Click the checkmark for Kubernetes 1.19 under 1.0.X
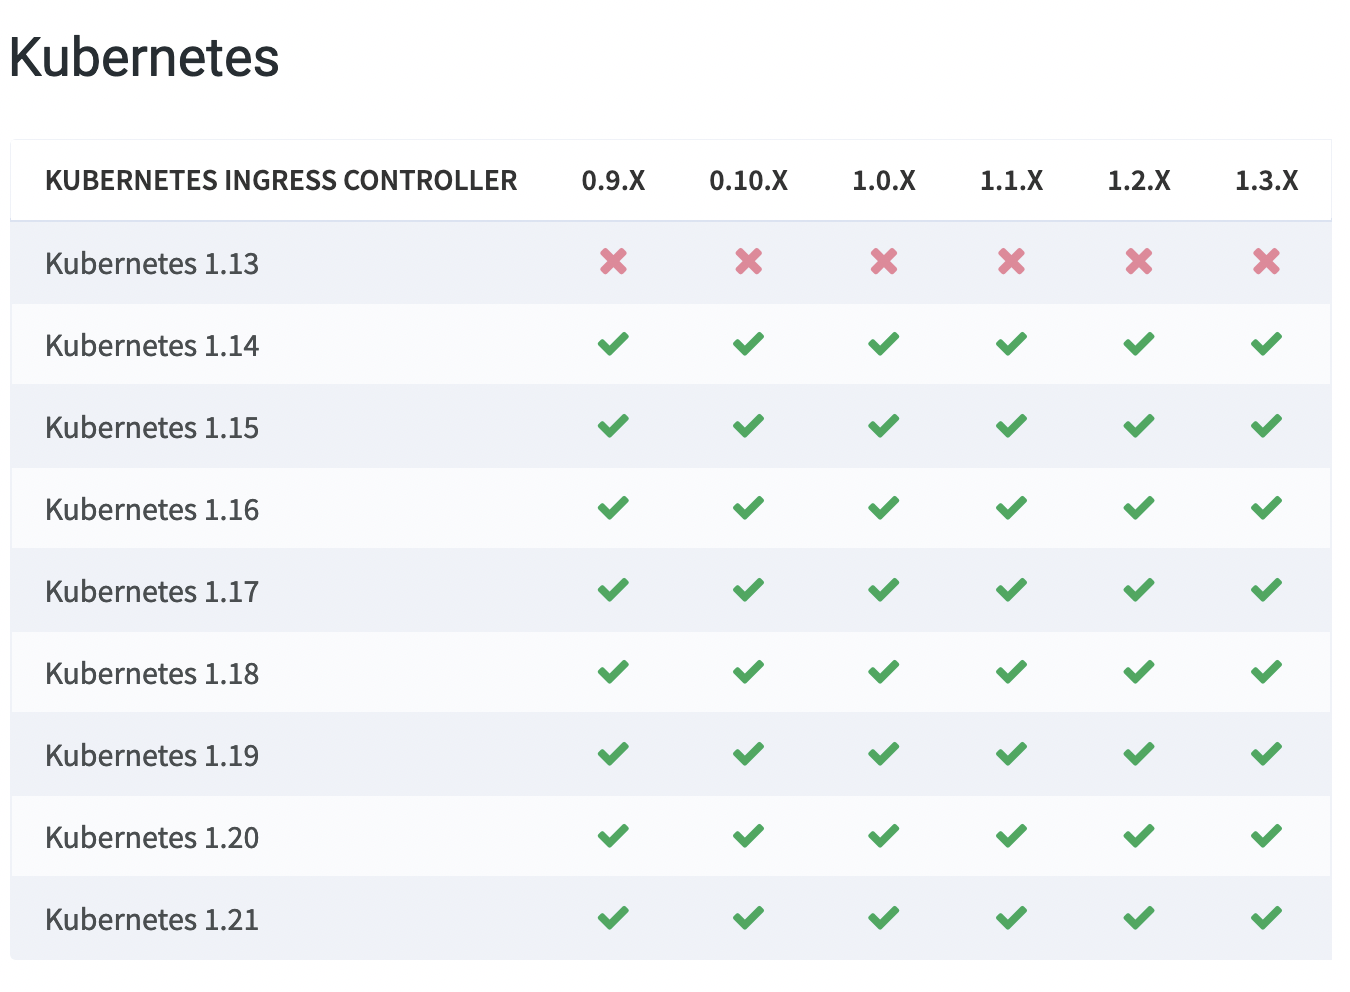This screenshot has width=1350, height=992. click(883, 754)
